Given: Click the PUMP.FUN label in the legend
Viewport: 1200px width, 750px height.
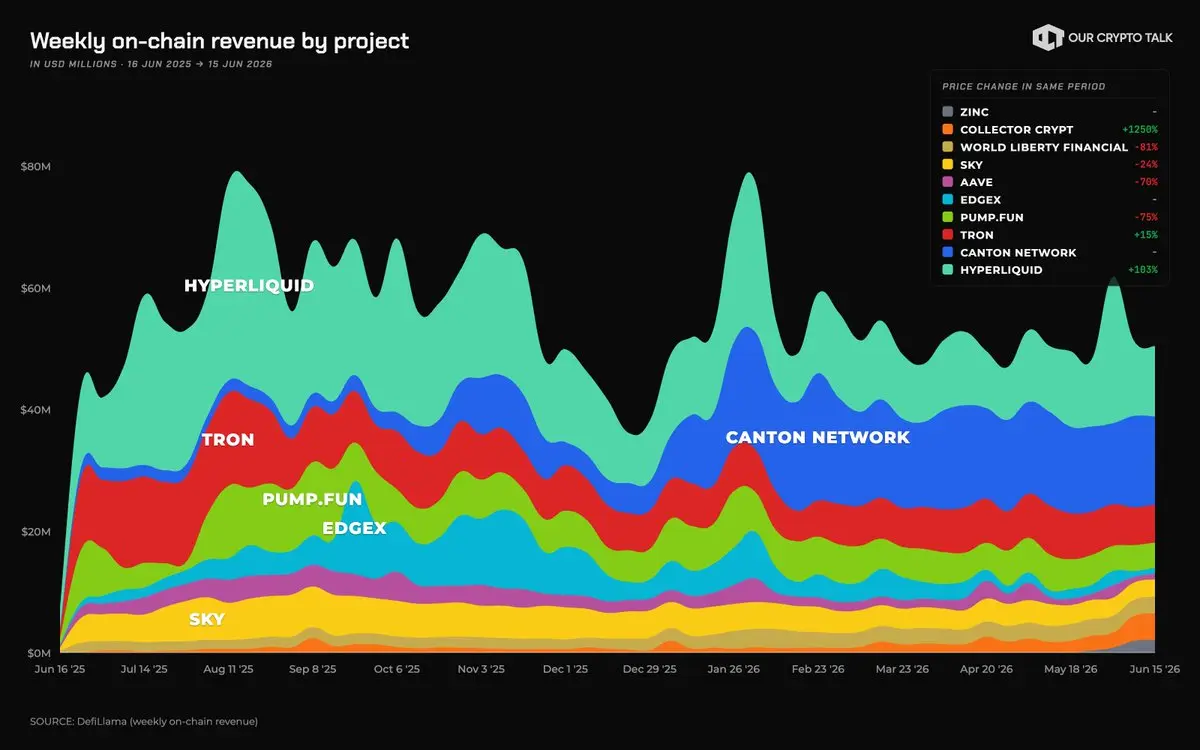Looking at the screenshot, I should pos(992,217).
